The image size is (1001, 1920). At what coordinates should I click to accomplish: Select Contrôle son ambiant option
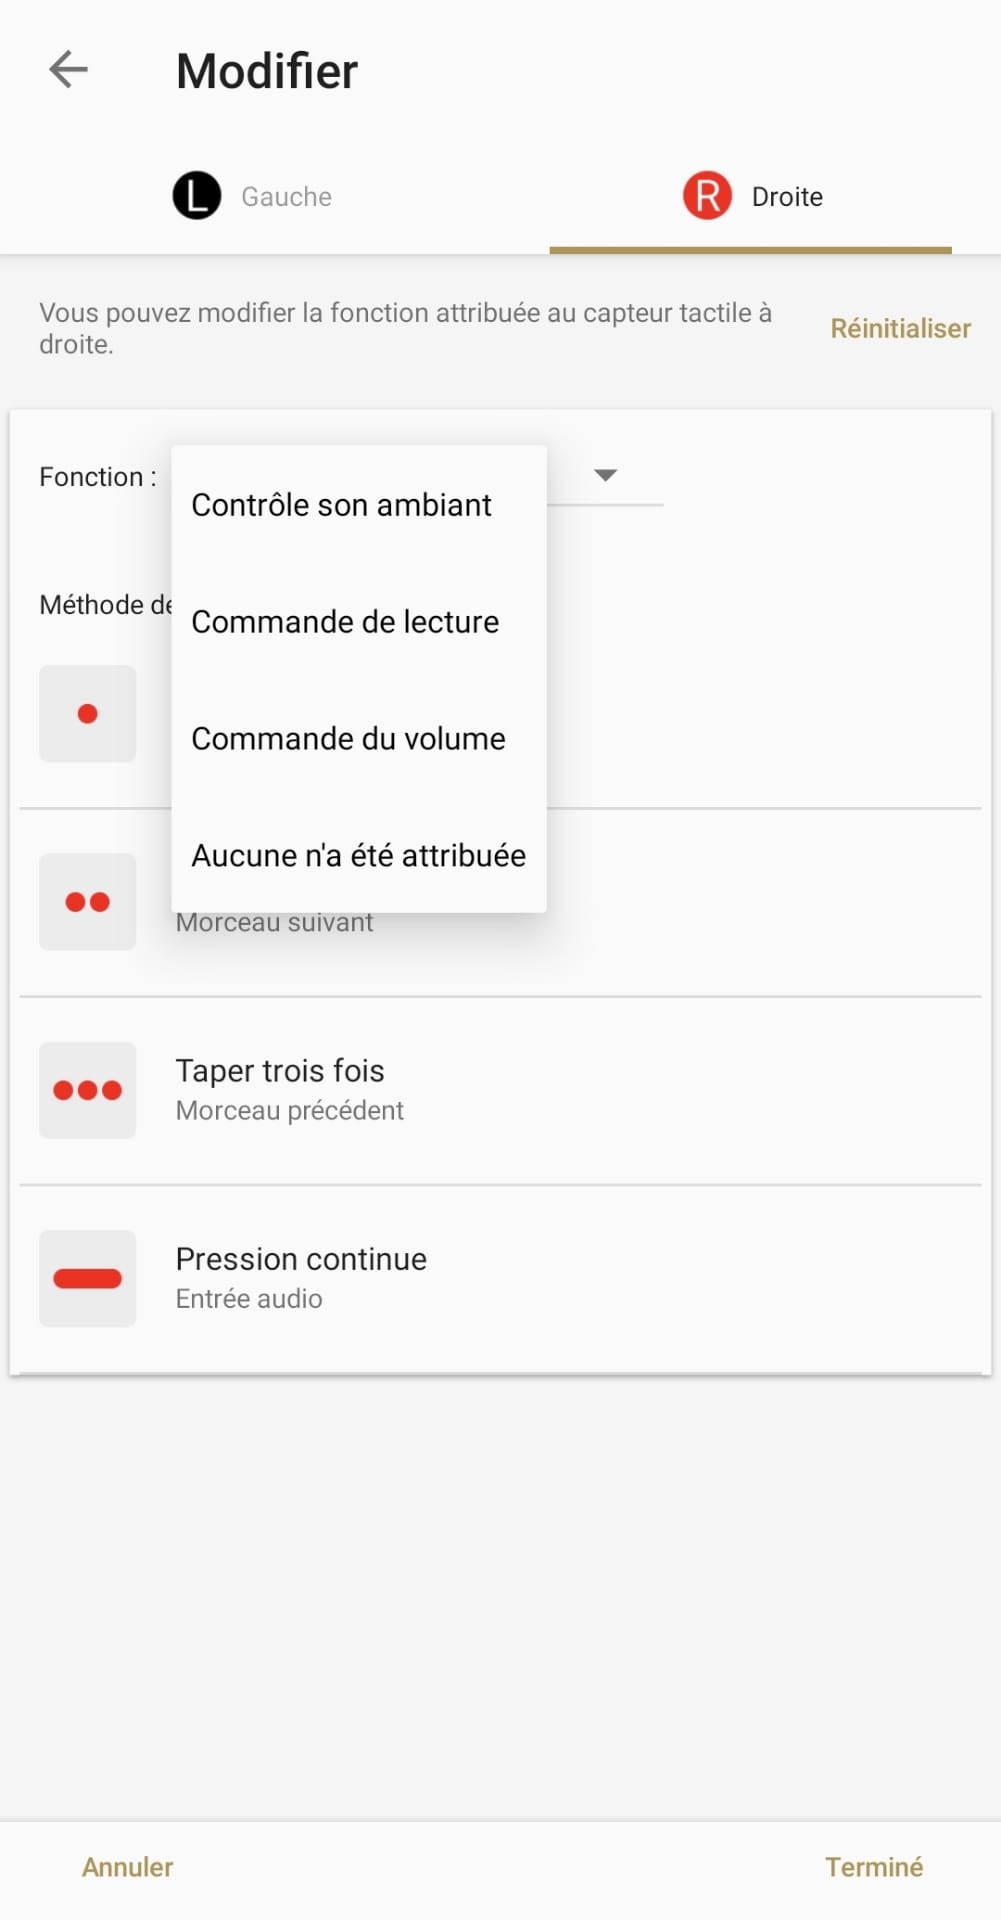click(341, 505)
